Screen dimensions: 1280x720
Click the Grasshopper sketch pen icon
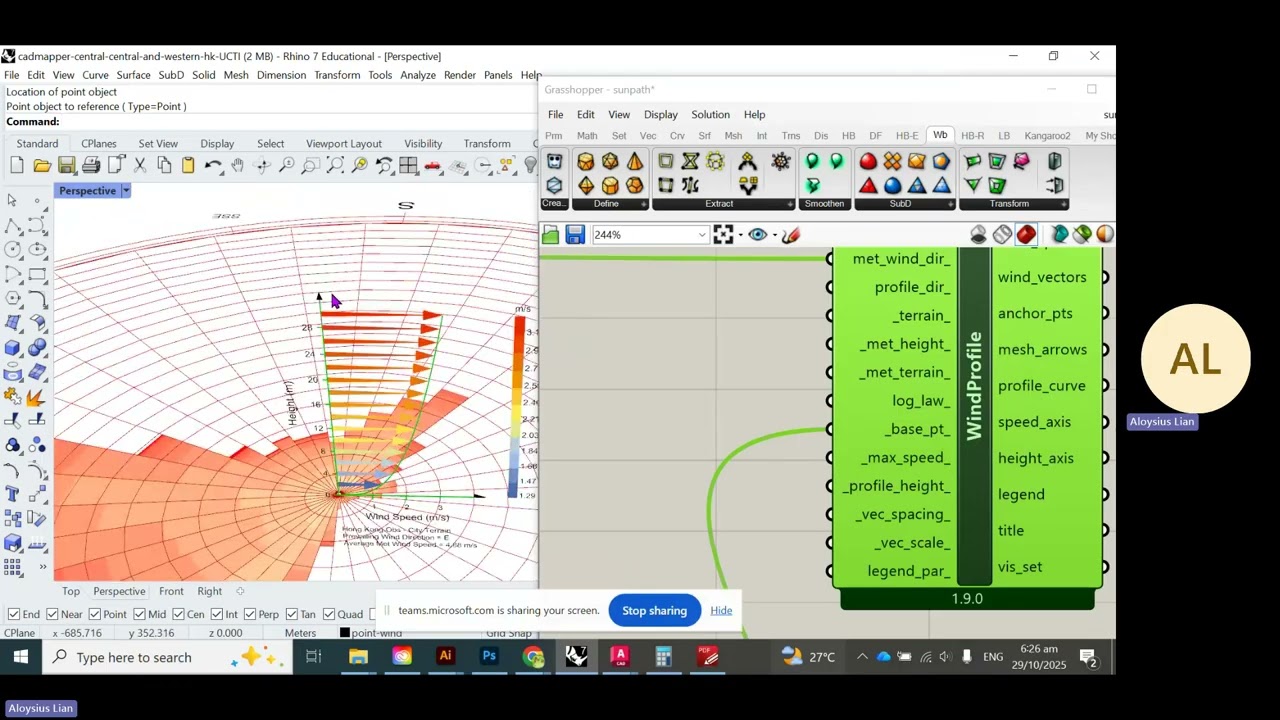tap(791, 235)
